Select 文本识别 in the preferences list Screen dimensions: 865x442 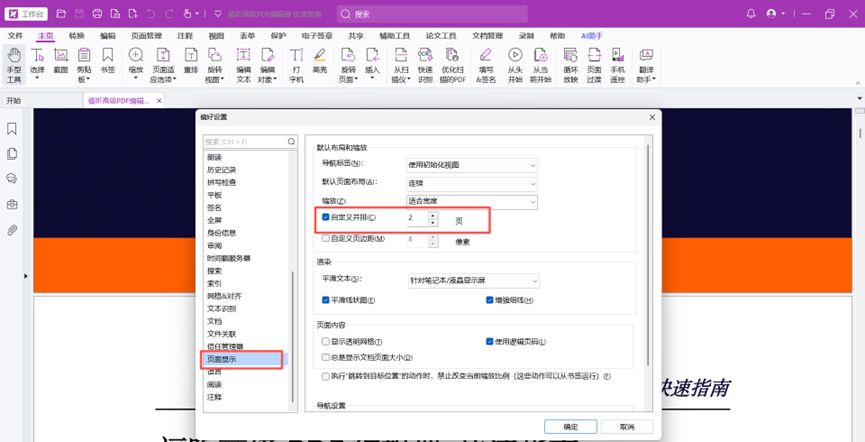coord(221,309)
